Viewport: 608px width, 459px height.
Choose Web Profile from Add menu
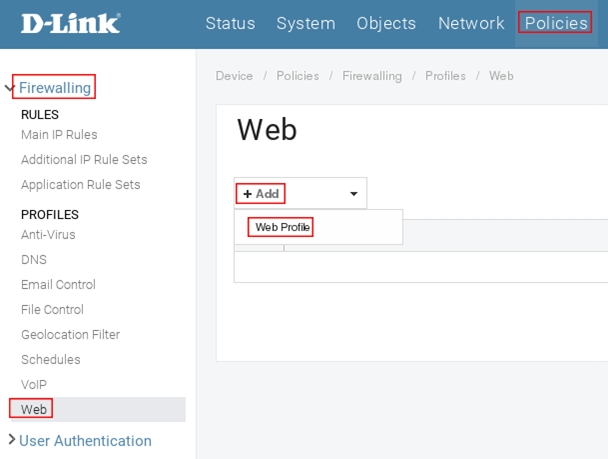point(283,228)
